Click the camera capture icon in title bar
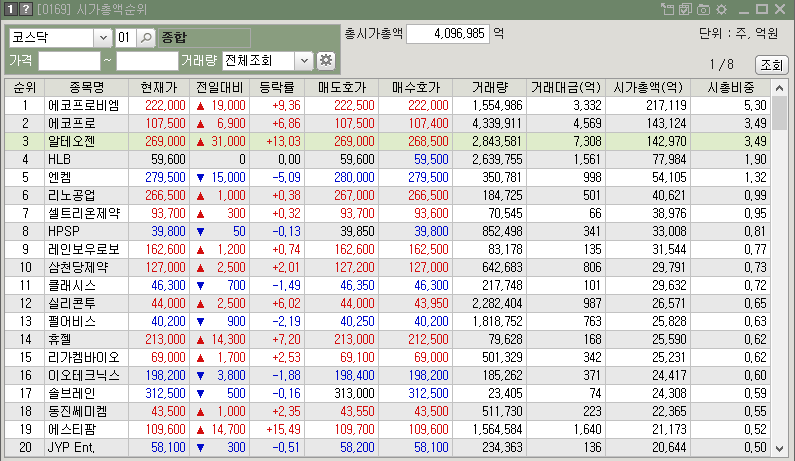Viewport: 795px width, 461px height. pos(703,9)
